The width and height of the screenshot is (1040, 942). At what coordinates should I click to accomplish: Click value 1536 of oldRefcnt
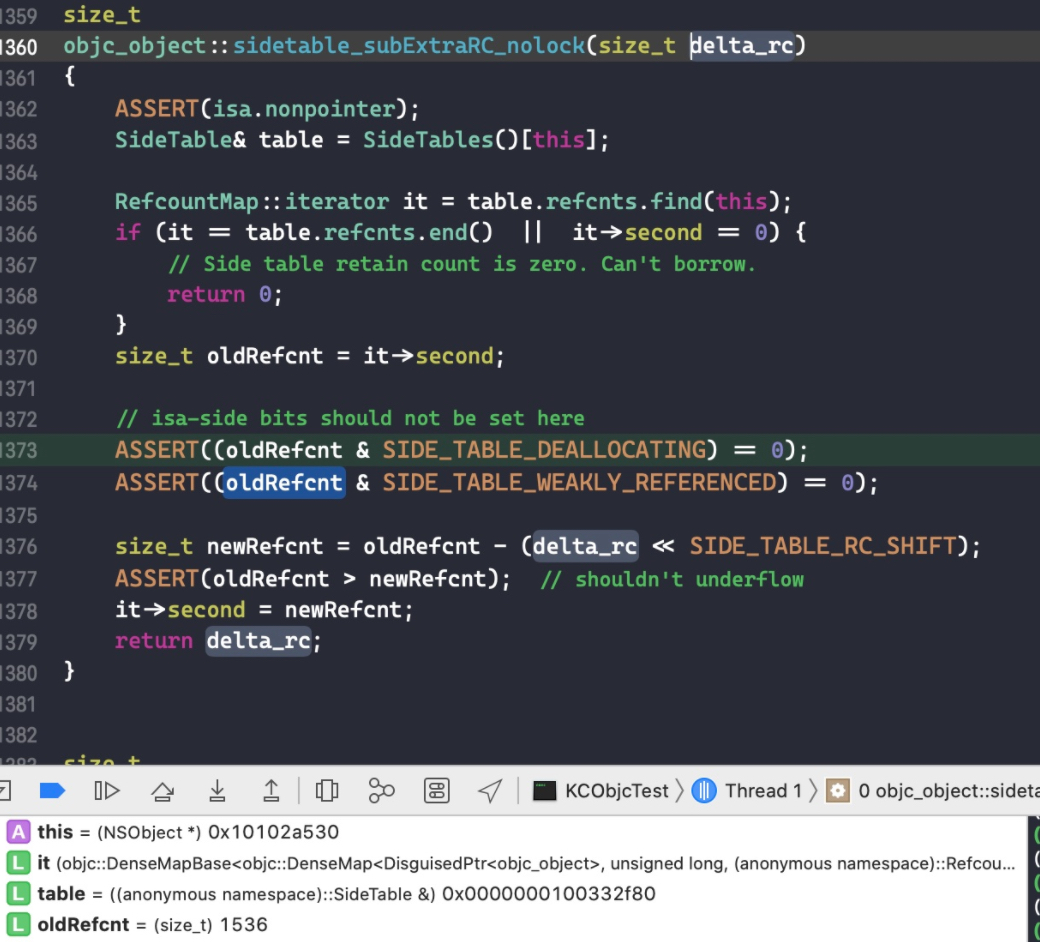243,925
